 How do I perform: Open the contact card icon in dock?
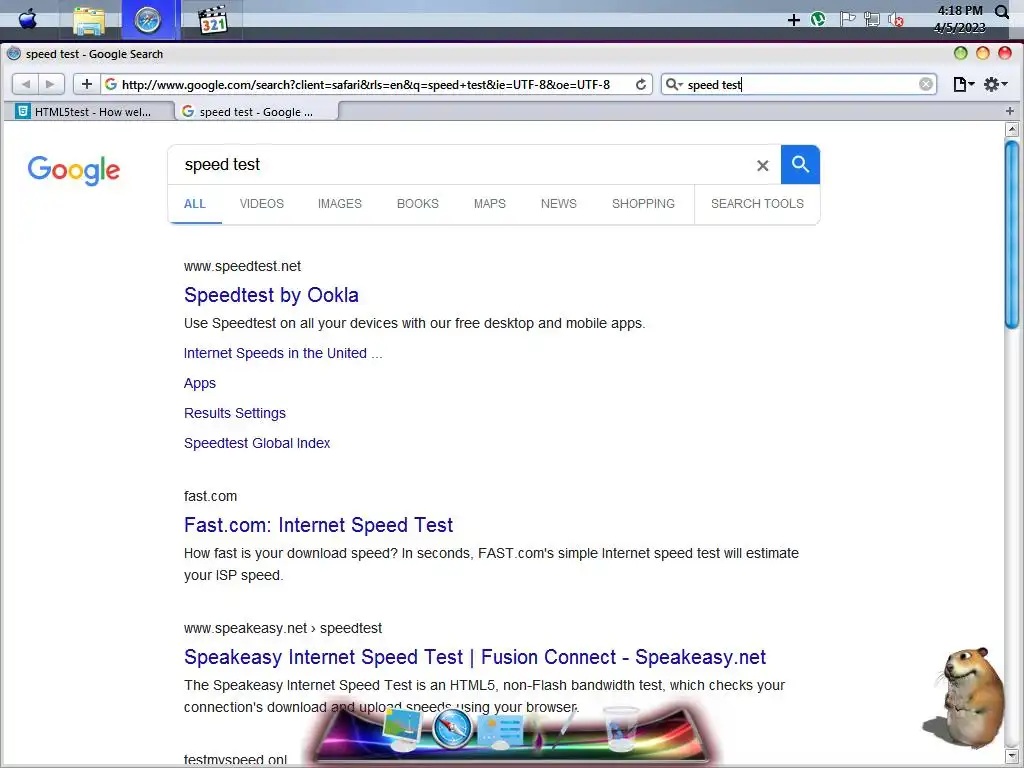(x=501, y=730)
